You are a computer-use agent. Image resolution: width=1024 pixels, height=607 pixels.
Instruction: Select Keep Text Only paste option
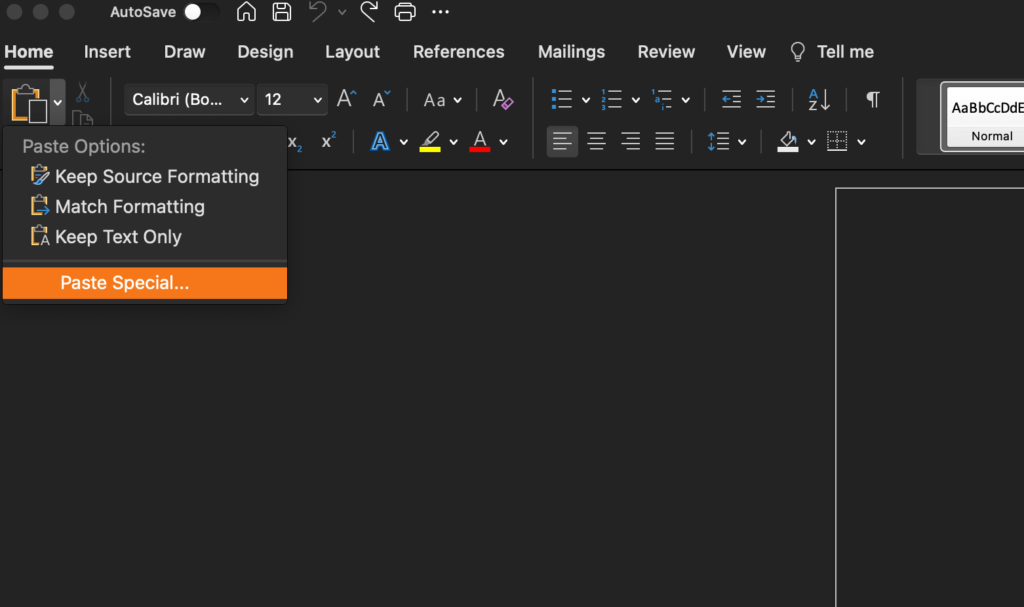click(118, 237)
